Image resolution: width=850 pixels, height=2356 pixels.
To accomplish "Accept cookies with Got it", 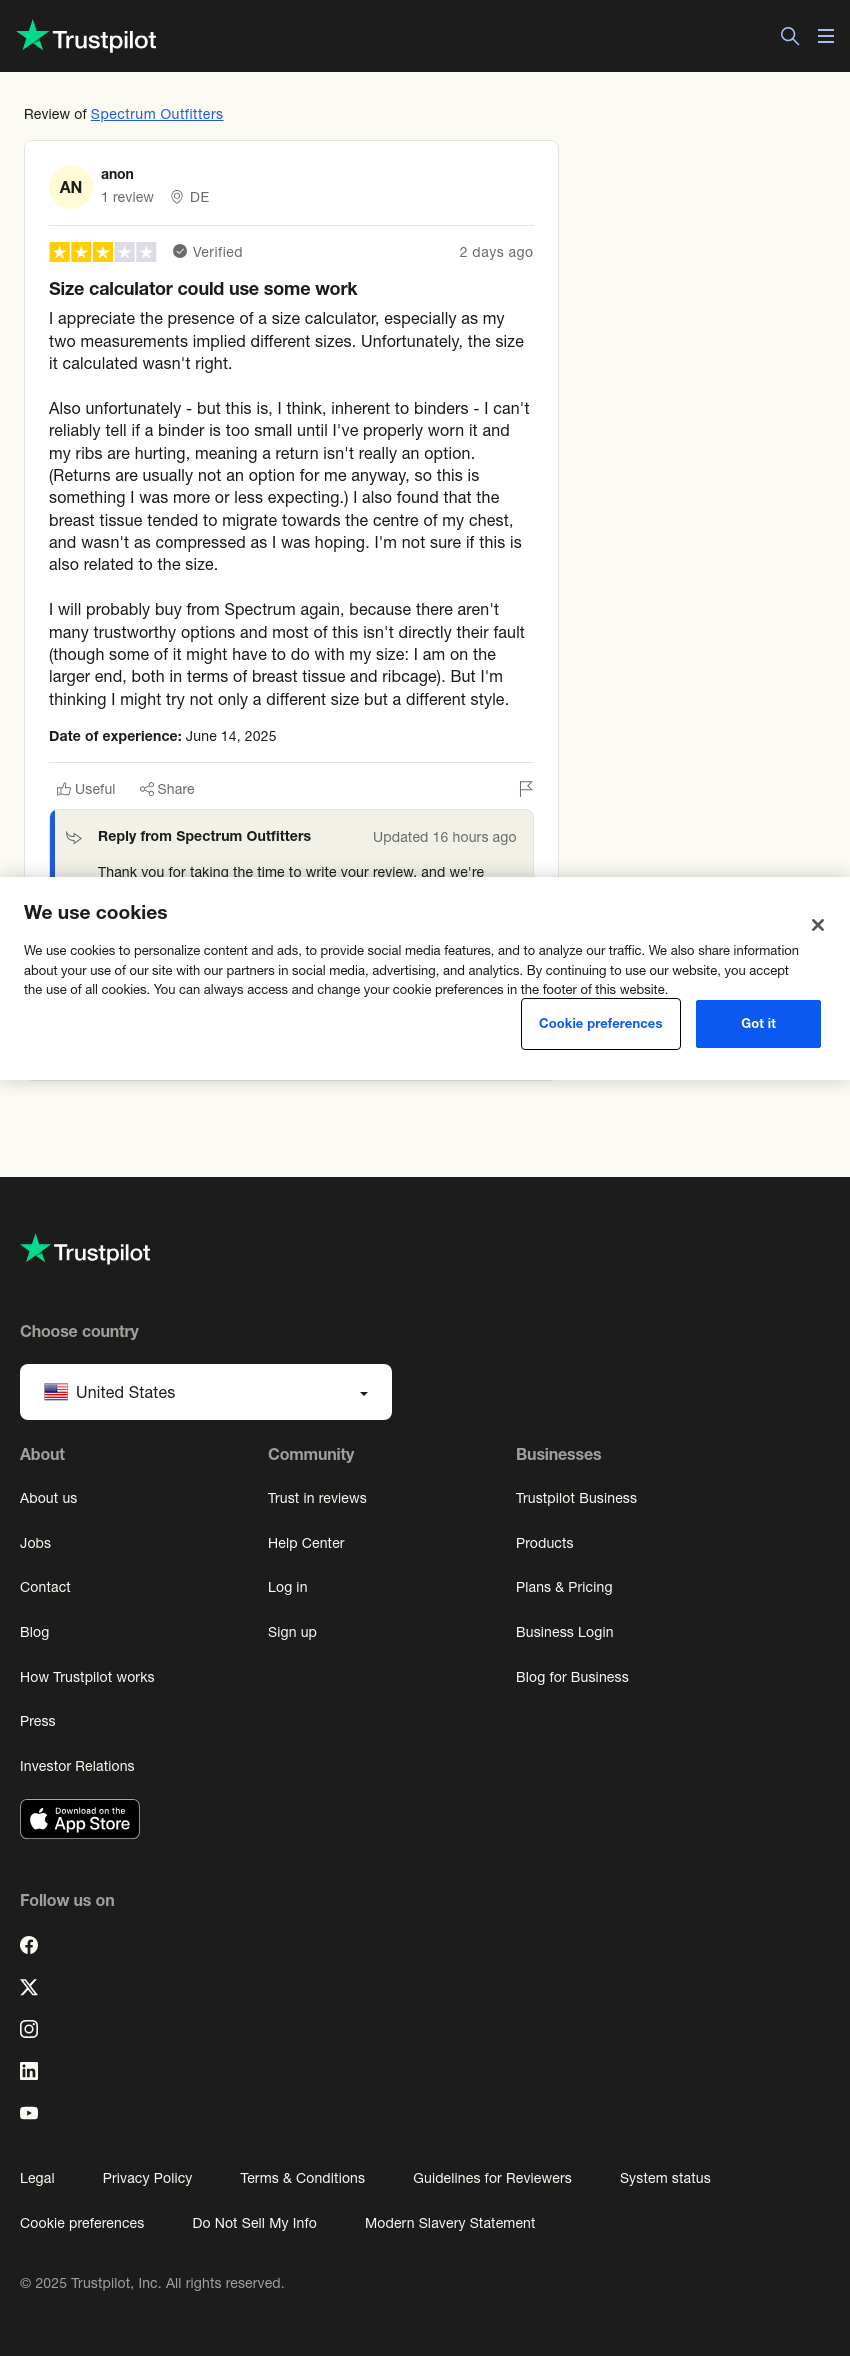I will (x=758, y=1024).
